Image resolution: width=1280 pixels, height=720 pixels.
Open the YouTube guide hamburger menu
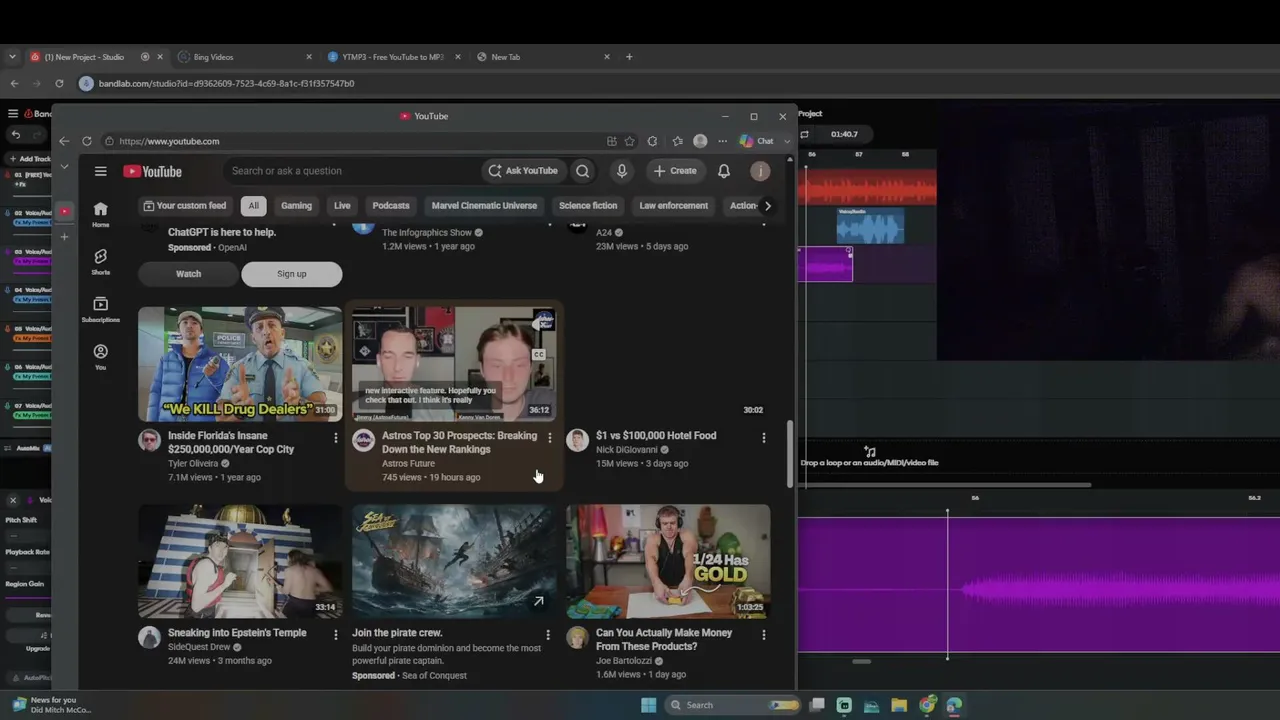click(100, 171)
